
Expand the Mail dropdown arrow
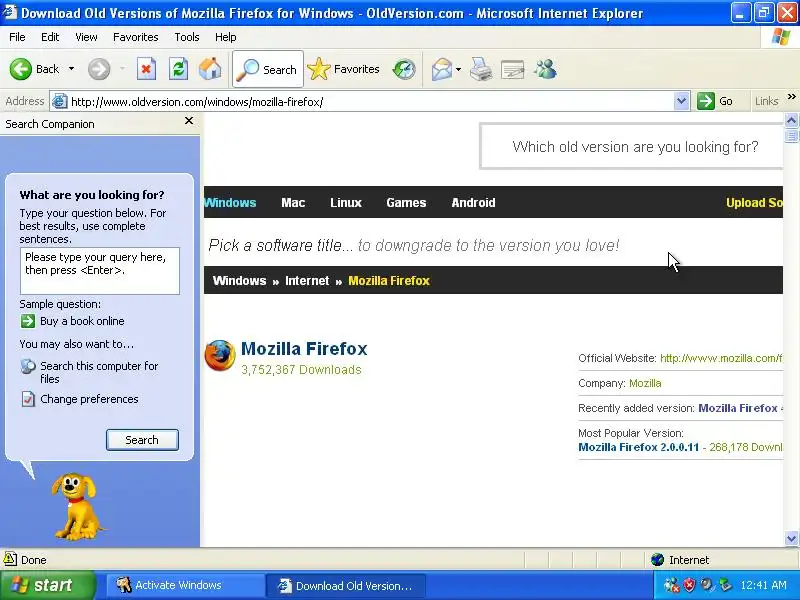click(458, 69)
